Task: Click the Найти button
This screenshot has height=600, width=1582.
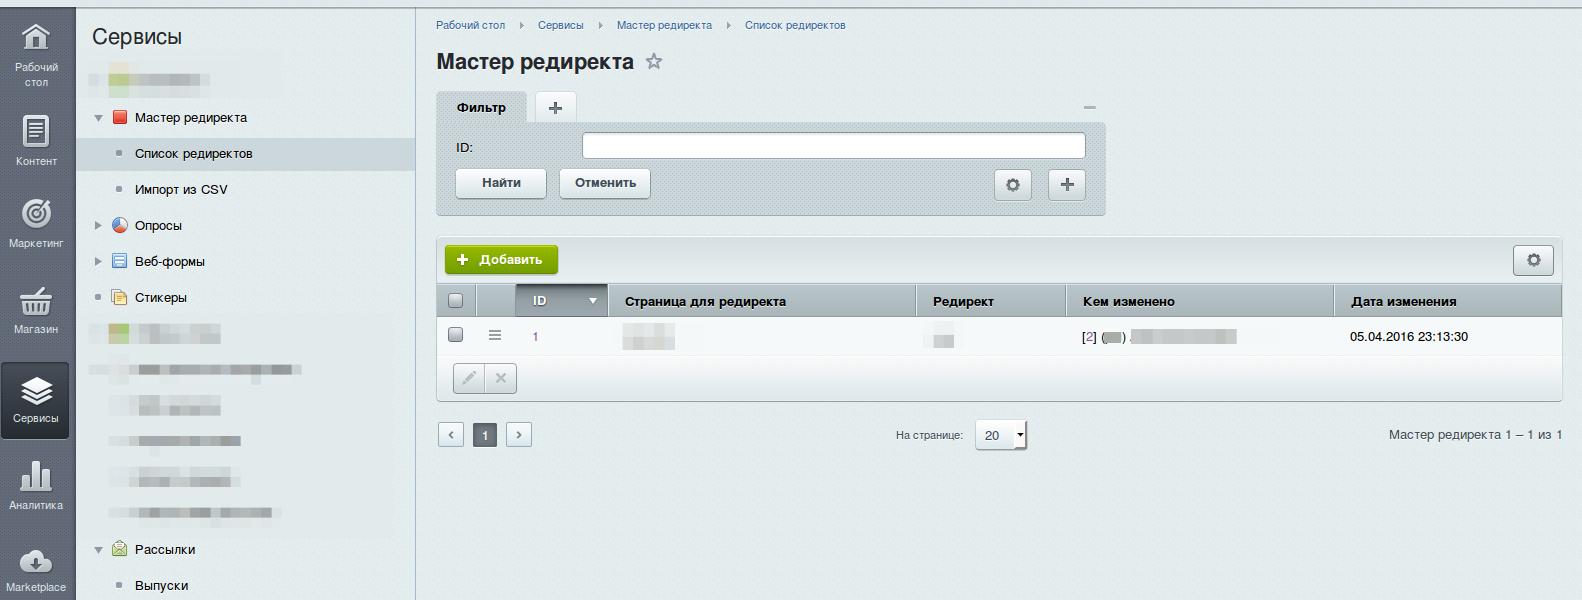Action: pyautogui.click(x=501, y=183)
